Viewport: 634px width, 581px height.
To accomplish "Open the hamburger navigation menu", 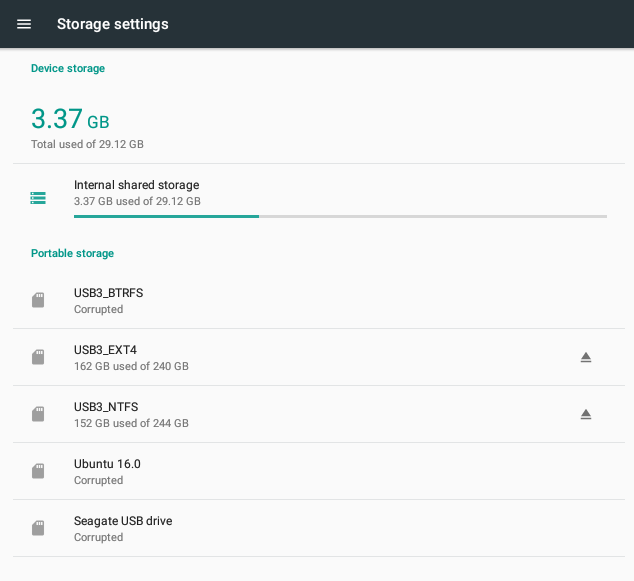I will tap(24, 24).
